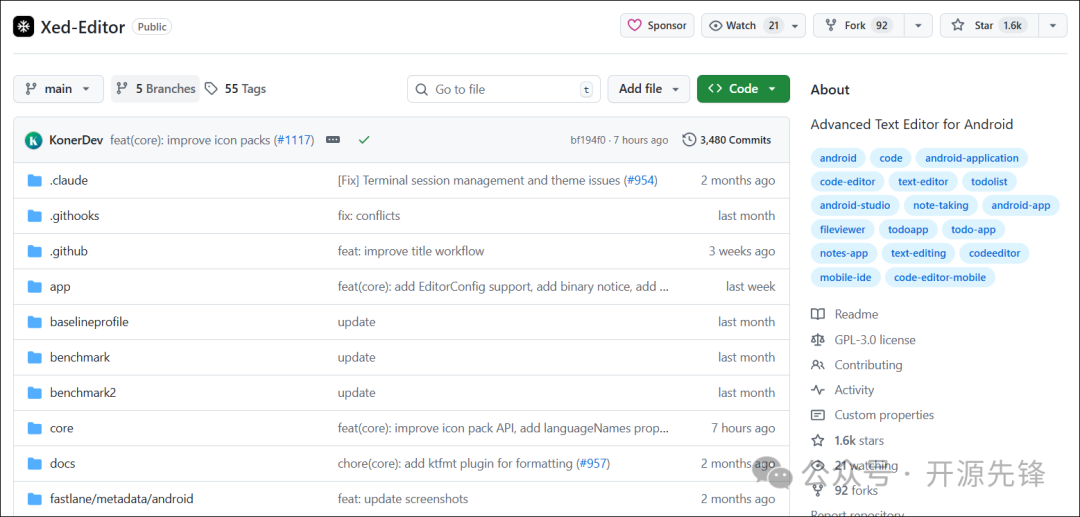The height and width of the screenshot is (517, 1080).
Task: Click the folder icon beside core
Action: [34, 428]
